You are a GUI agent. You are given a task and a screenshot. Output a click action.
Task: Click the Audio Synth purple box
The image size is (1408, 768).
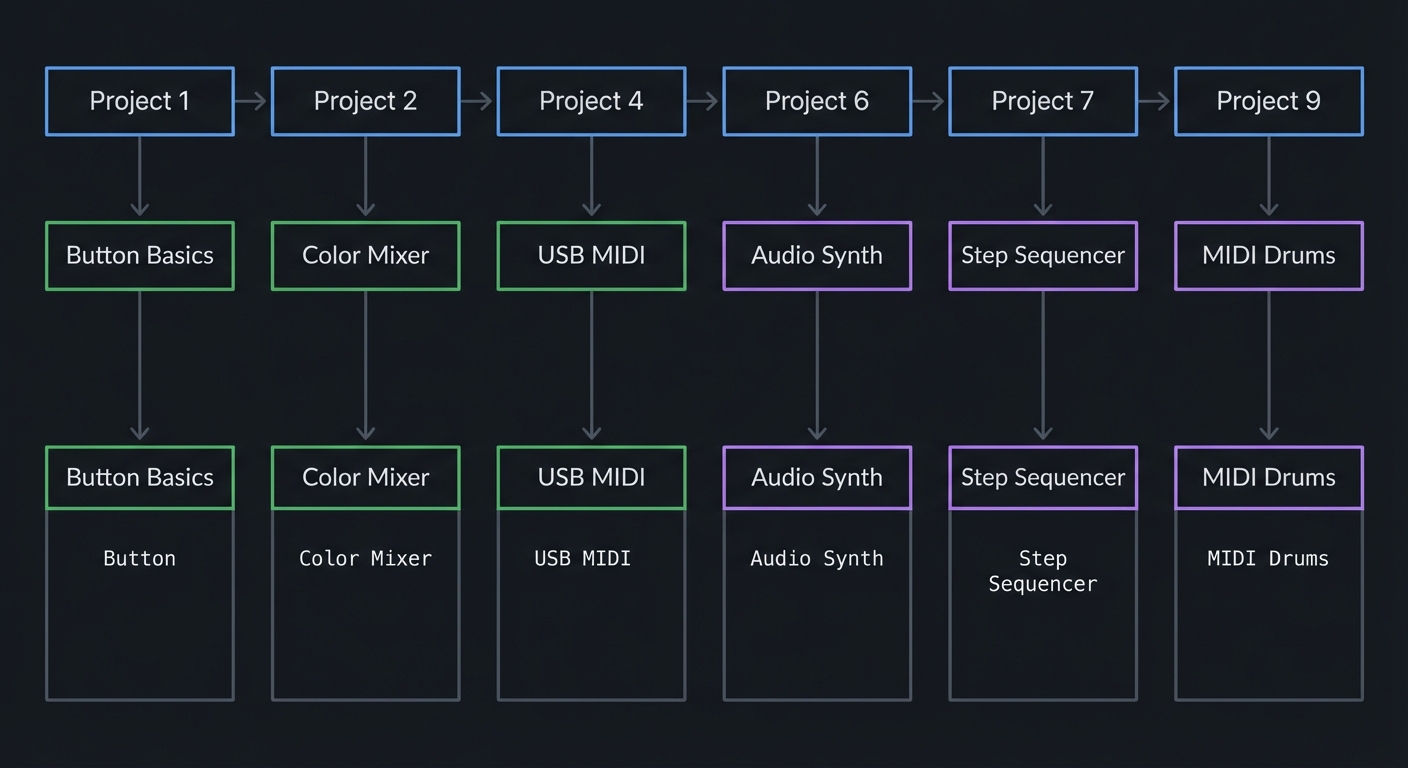pos(817,255)
